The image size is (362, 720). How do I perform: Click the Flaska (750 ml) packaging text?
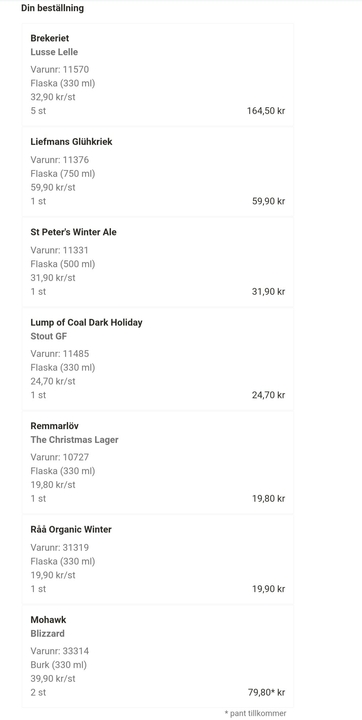pyautogui.click(x=63, y=174)
